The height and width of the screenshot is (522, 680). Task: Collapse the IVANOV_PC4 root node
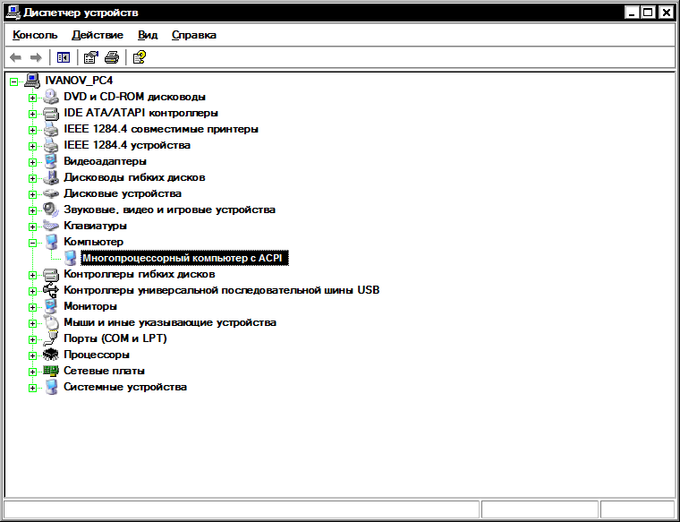coord(14,82)
